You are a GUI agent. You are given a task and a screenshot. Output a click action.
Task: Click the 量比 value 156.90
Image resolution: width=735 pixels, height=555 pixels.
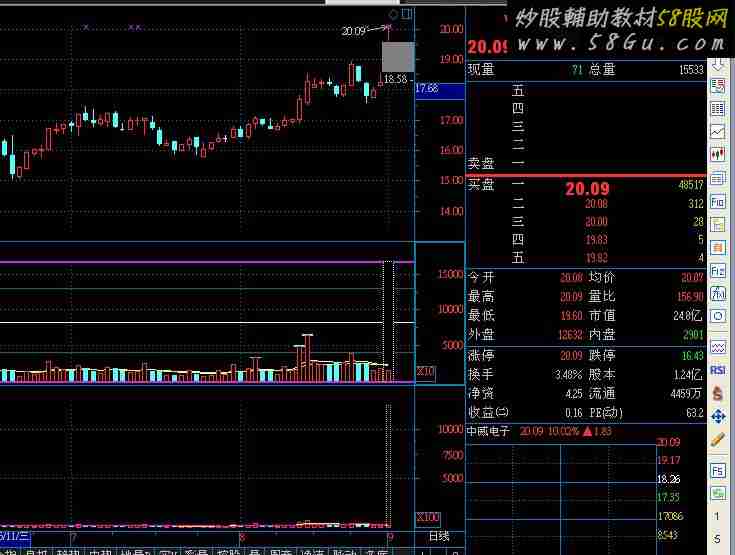(x=690, y=297)
